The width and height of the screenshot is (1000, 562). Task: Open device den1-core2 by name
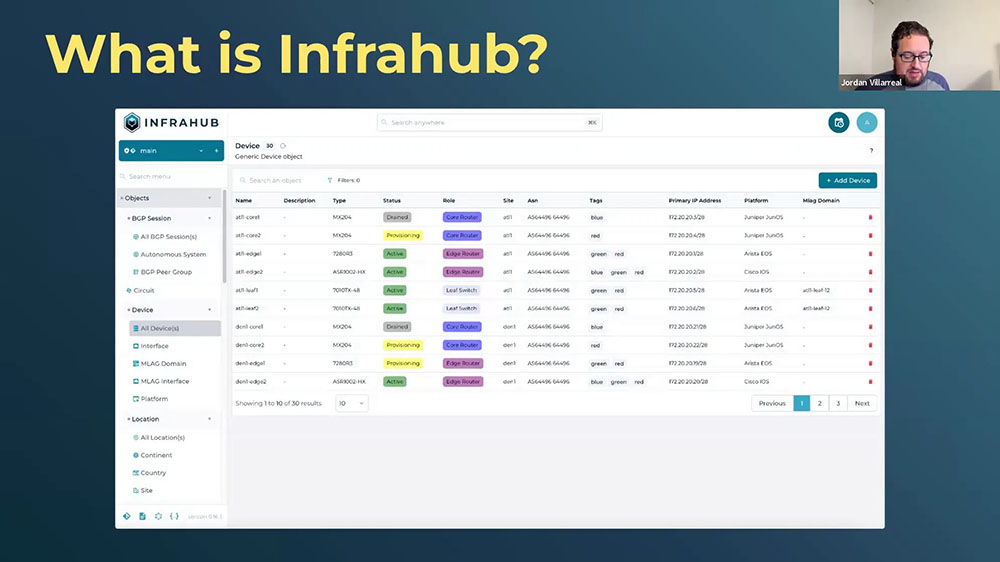point(250,345)
